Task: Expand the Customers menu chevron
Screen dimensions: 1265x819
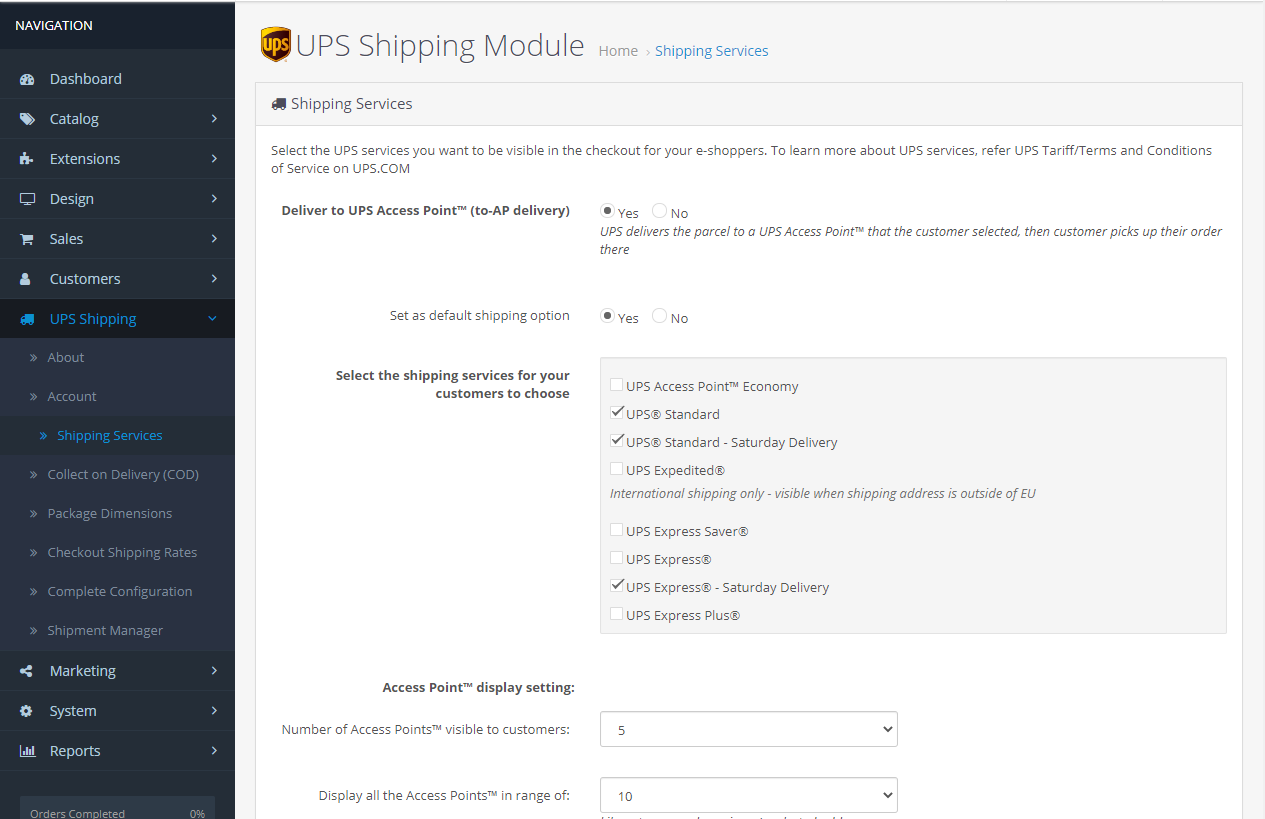Action: (214, 278)
